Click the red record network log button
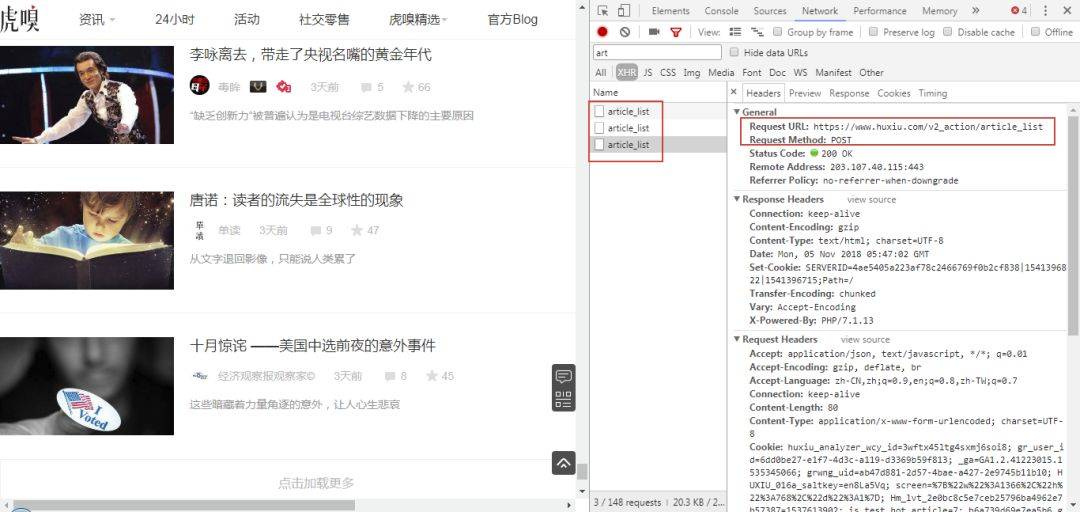This screenshot has width=1080, height=512. [x=603, y=32]
